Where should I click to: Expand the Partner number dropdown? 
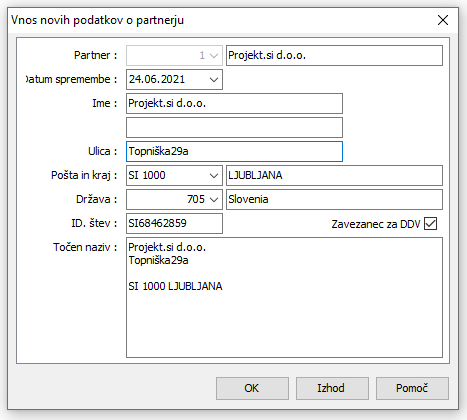tap(214, 55)
